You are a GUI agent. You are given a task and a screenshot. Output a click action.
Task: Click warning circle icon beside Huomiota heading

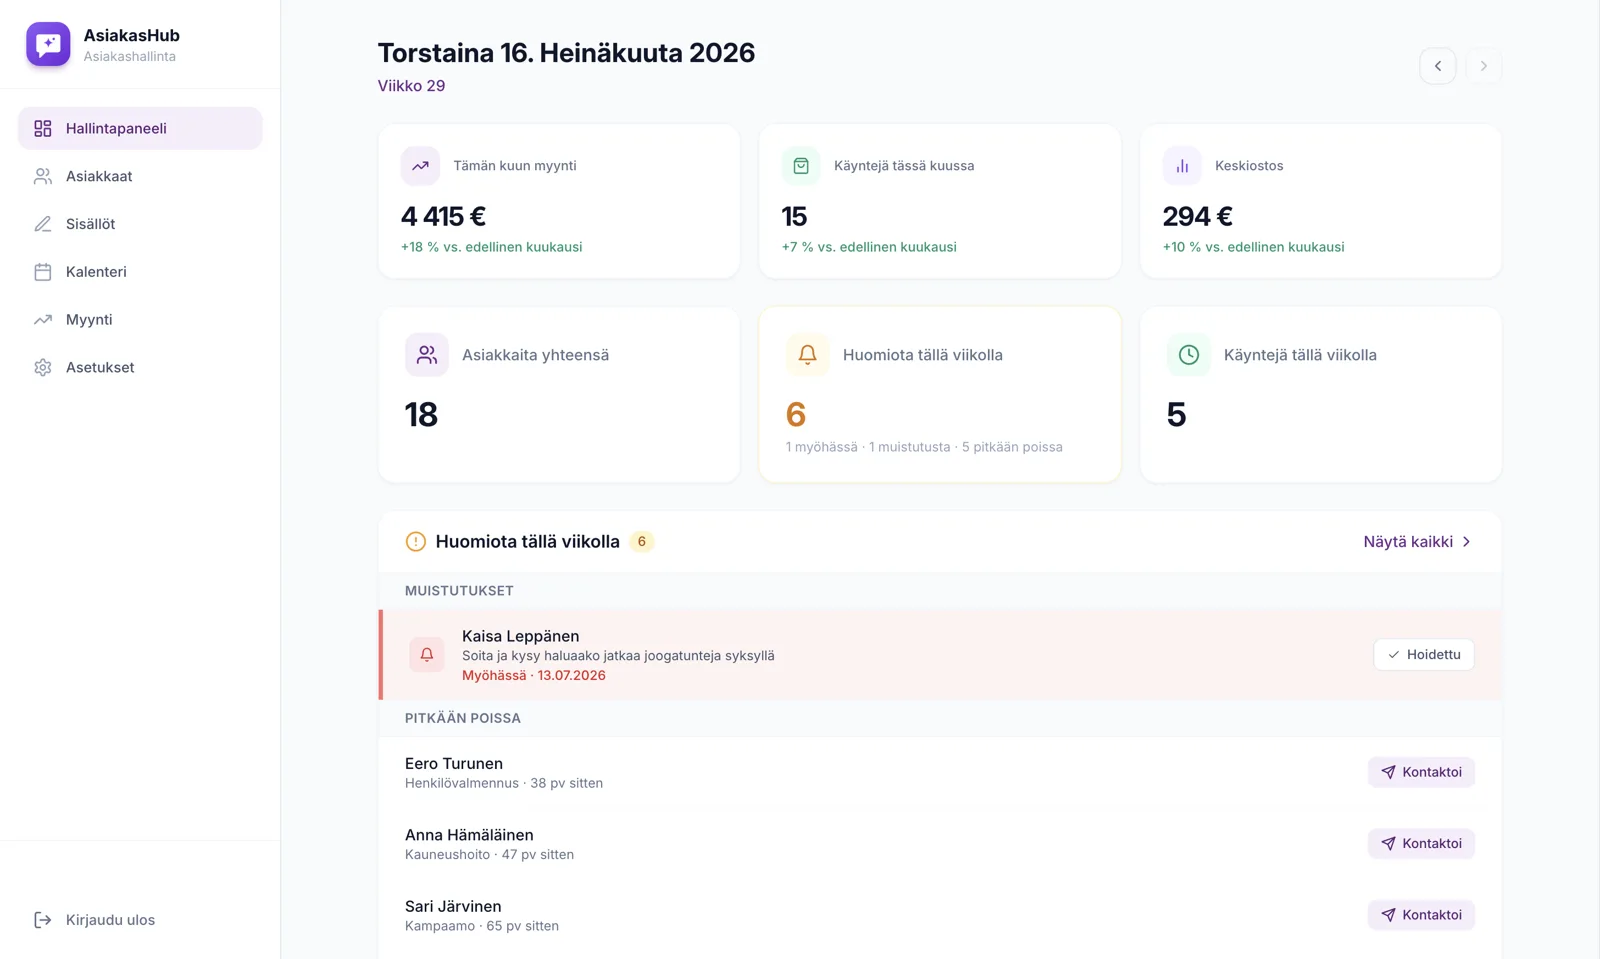(x=416, y=542)
